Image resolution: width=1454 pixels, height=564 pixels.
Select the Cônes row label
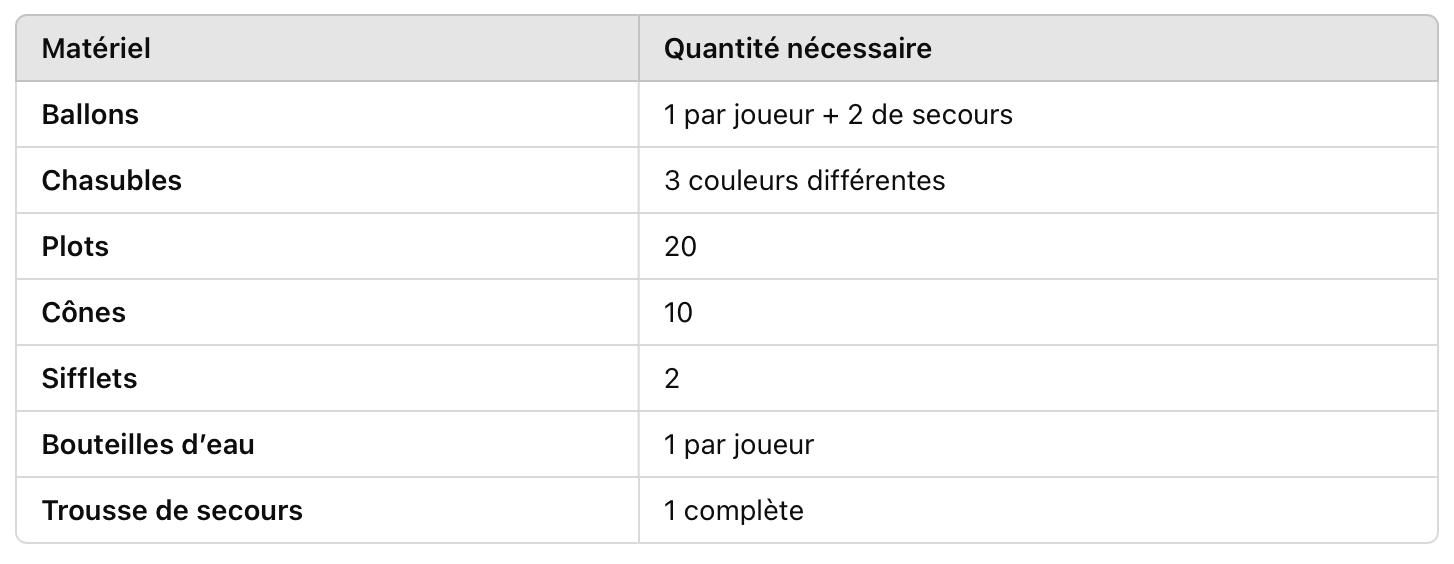click(84, 313)
